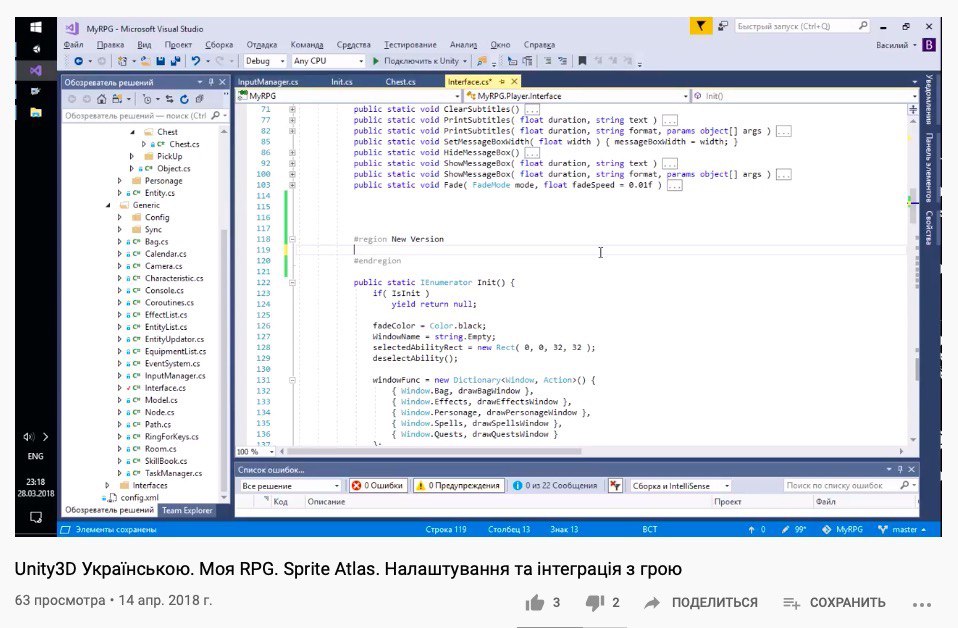958x628 pixels.
Task: Open the Debug configuration dropdown
Action: tap(265, 61)
